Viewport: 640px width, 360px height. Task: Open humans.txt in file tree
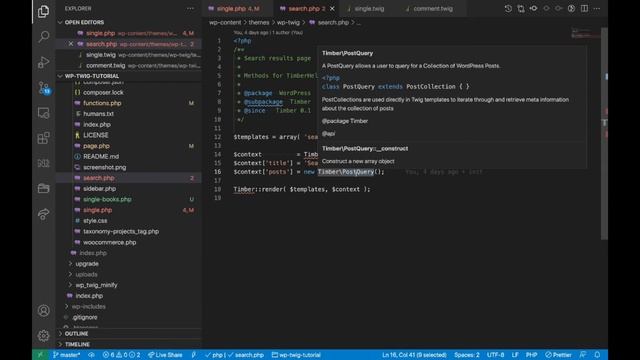[98, 114]
